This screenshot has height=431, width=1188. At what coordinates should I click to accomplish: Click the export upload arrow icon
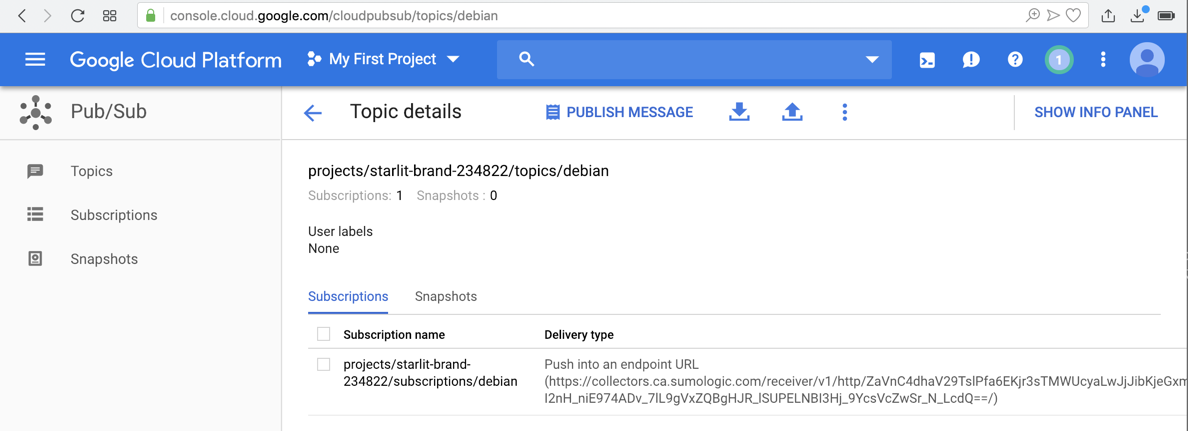click(x=792, y=112)
